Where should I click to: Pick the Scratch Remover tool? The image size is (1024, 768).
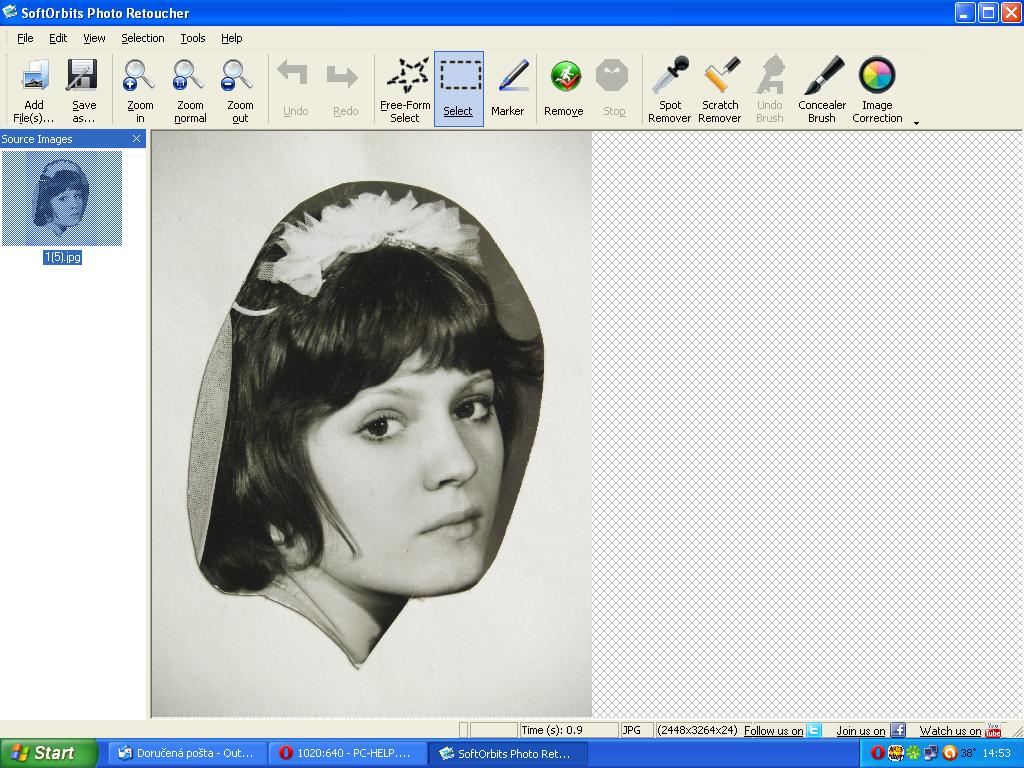(x=720, y=76)
